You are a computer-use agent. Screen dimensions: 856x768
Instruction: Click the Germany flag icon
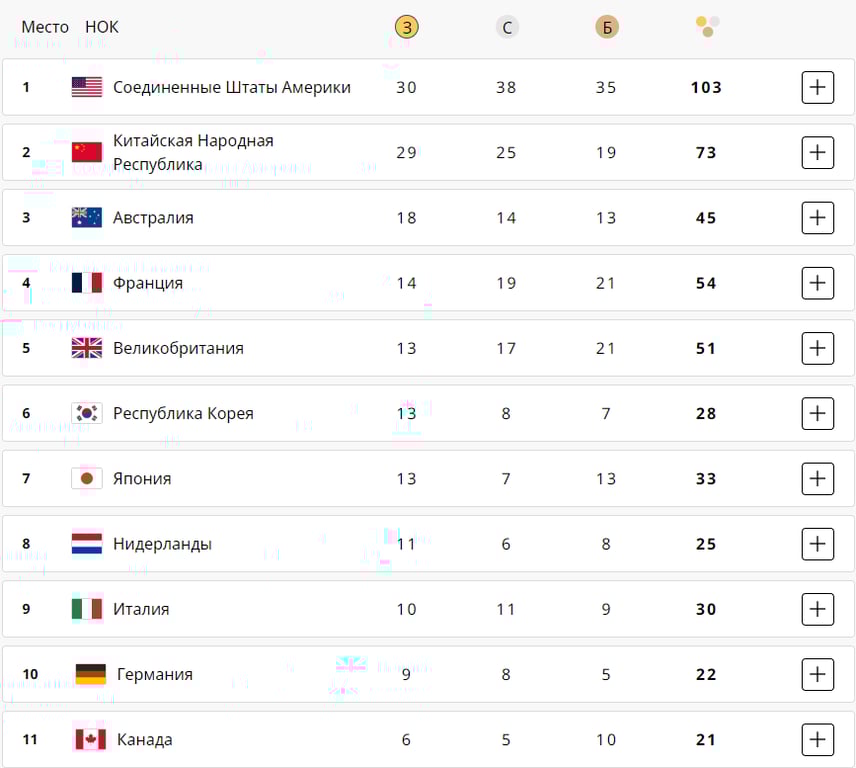click(90, 675)
